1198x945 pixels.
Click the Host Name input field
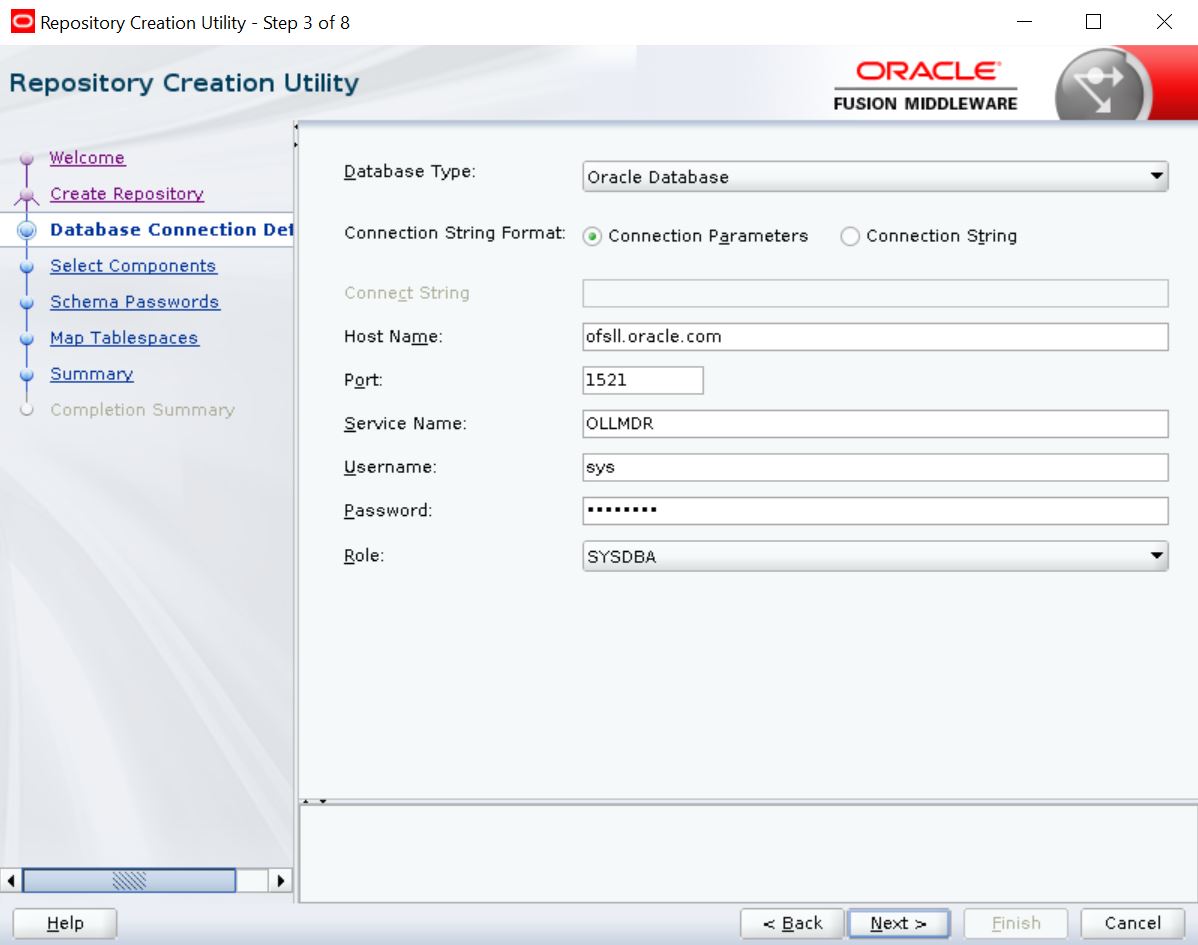point(875,336)
